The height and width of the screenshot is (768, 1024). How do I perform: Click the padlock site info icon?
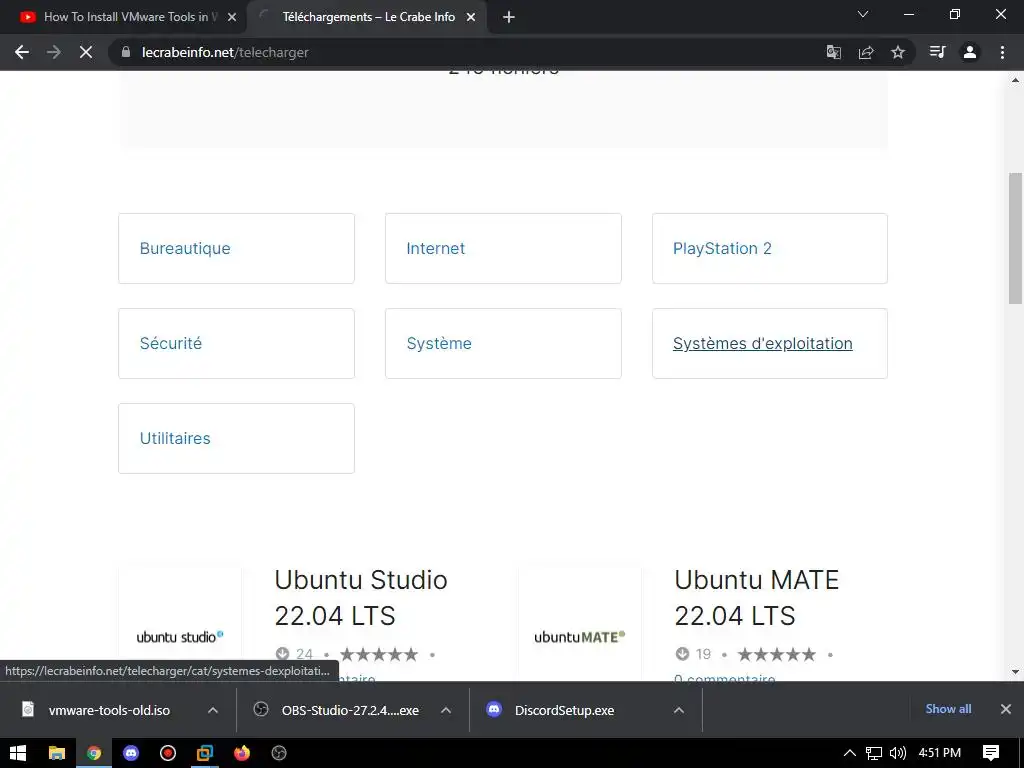[126, 52]
